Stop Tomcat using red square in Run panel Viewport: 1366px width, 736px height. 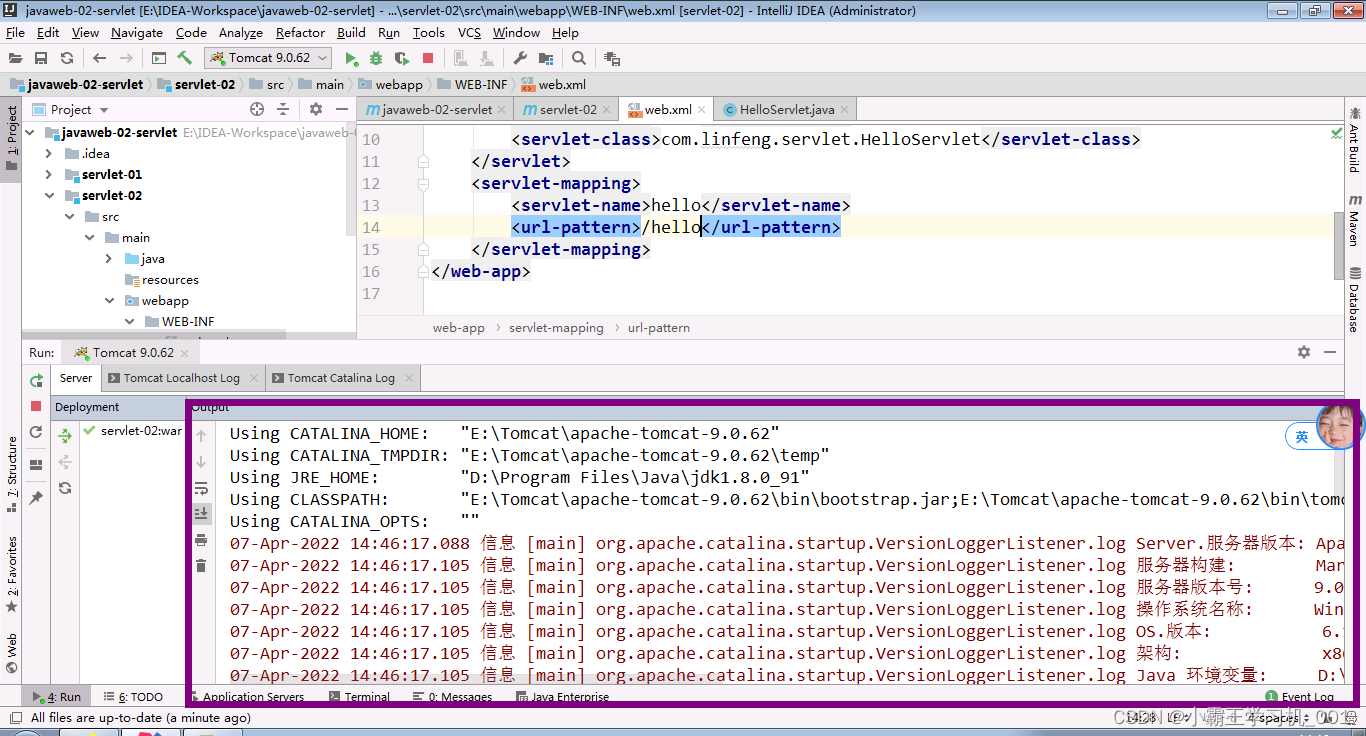coord(36,406)
